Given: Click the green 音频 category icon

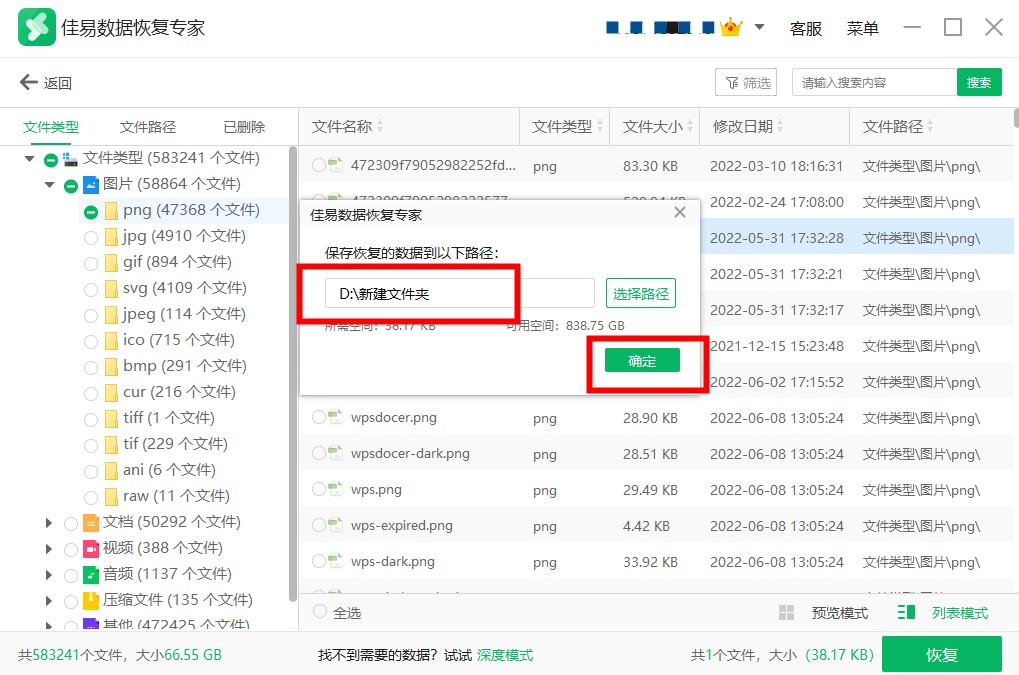Looking at the screenshot, I should [x=91, y=575].
